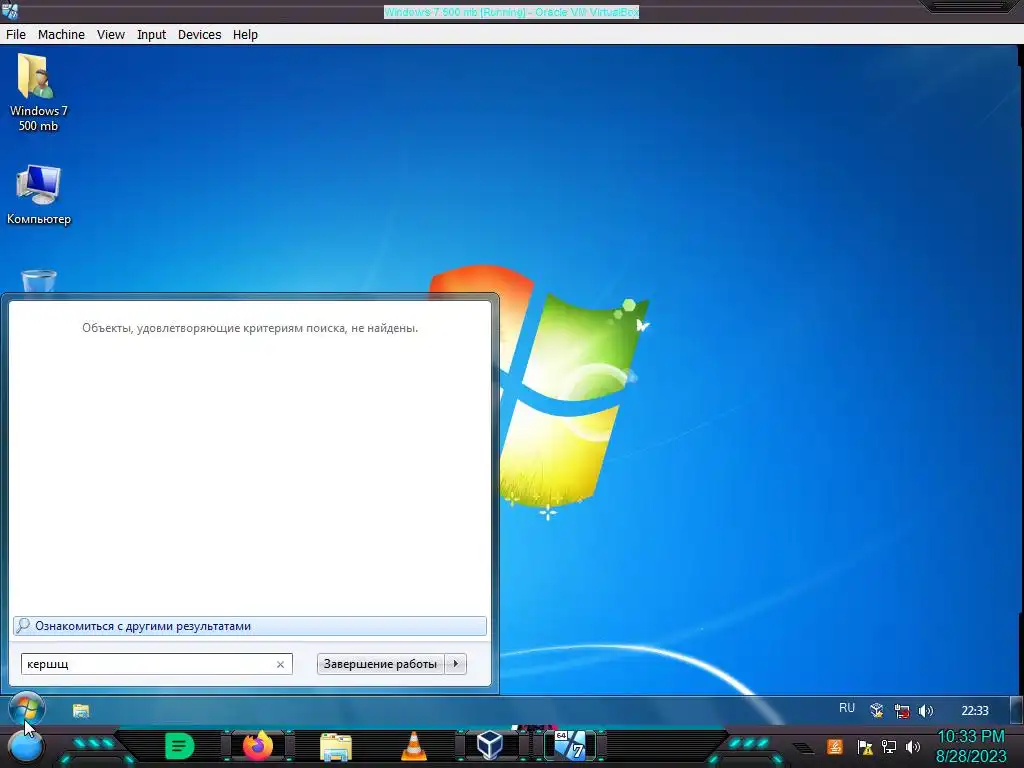Open the Input menu

[151, 35]
